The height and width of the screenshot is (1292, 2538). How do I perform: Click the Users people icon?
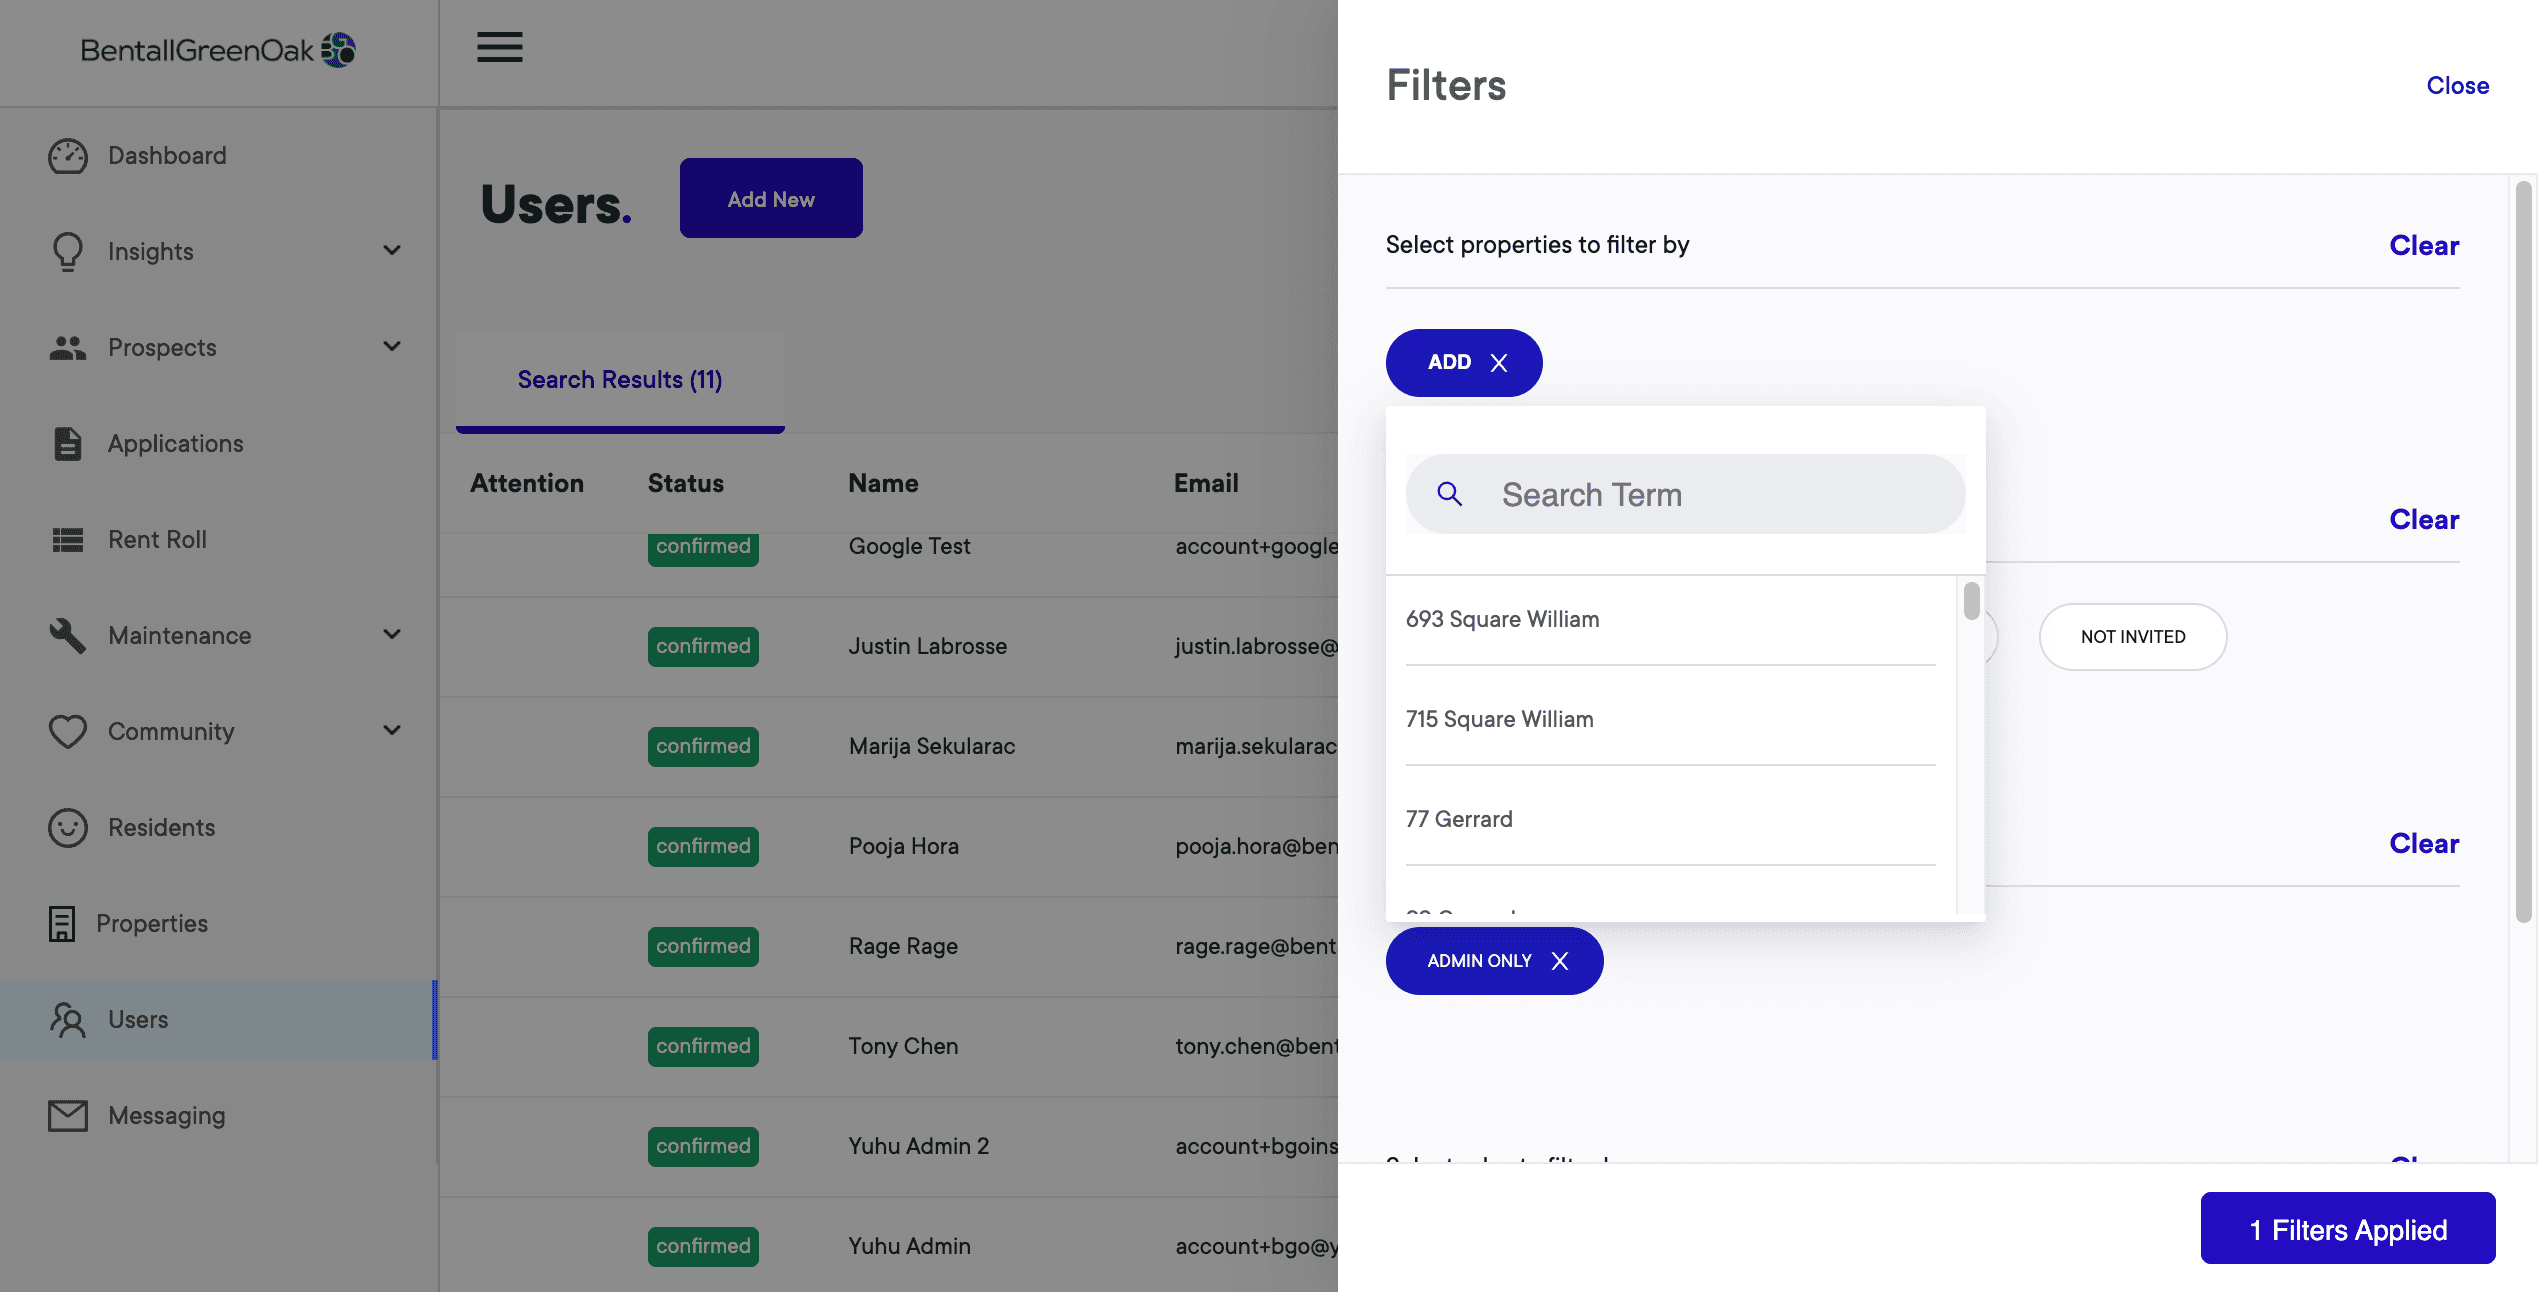(68, 1020)
